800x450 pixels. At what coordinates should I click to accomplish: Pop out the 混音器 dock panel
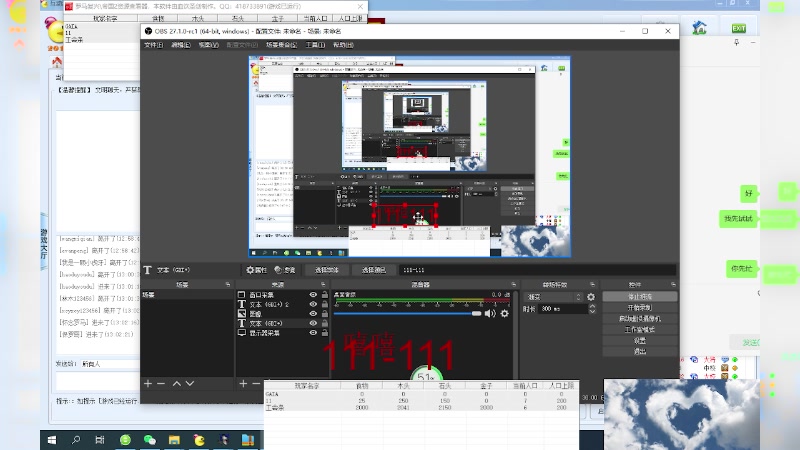[x=513, y=285]
